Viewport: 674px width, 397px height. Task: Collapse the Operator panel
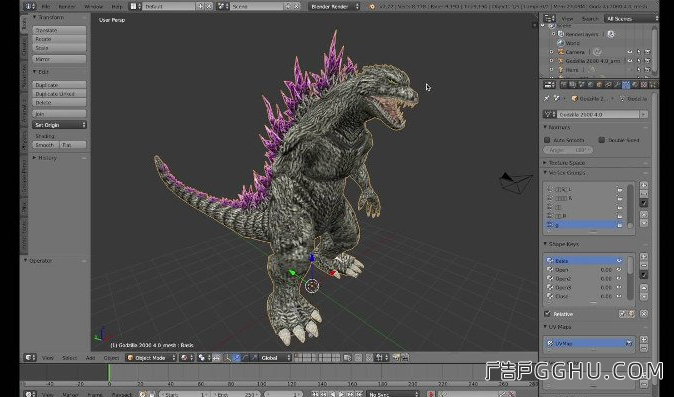click(x=25, y=261)
